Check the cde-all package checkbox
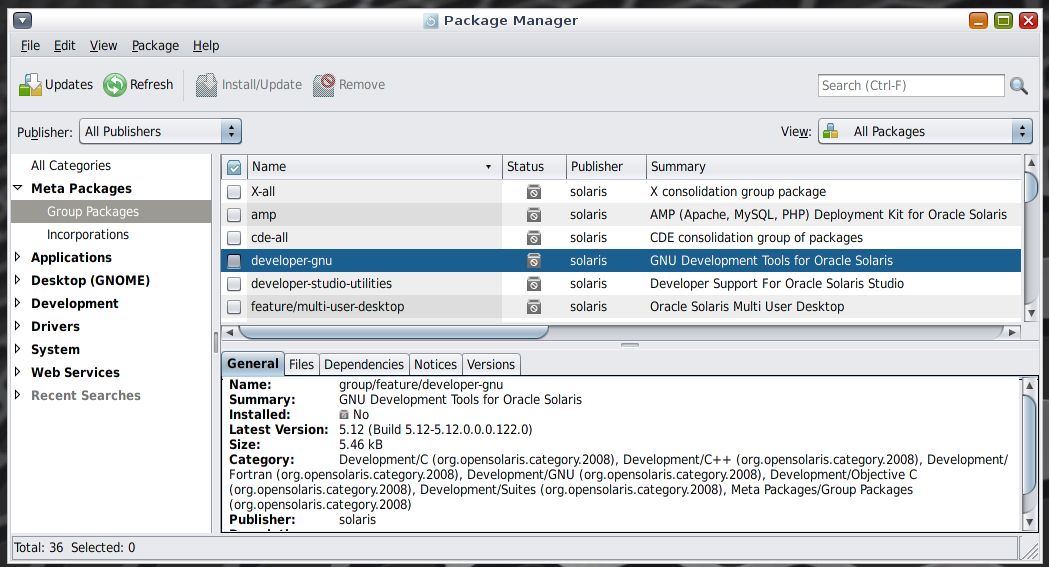 tap(234, 237)
